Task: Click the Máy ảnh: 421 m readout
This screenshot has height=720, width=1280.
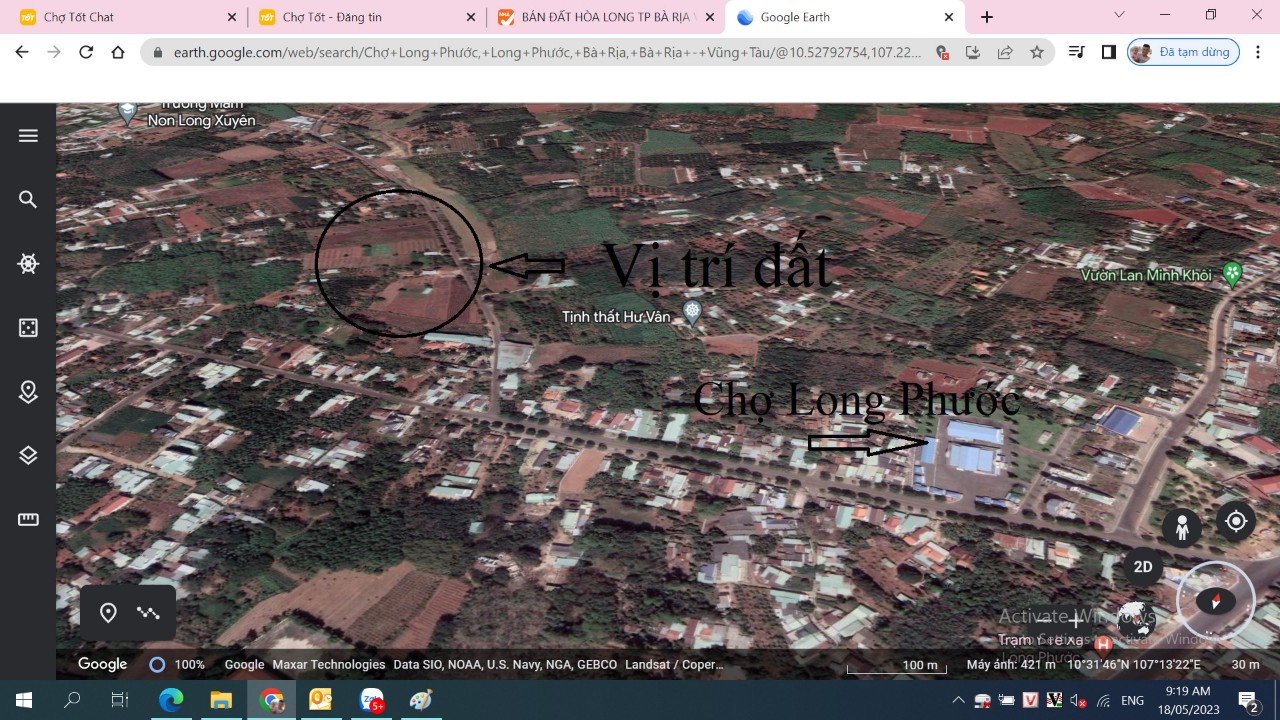Action: click(x=1011, y=664)
